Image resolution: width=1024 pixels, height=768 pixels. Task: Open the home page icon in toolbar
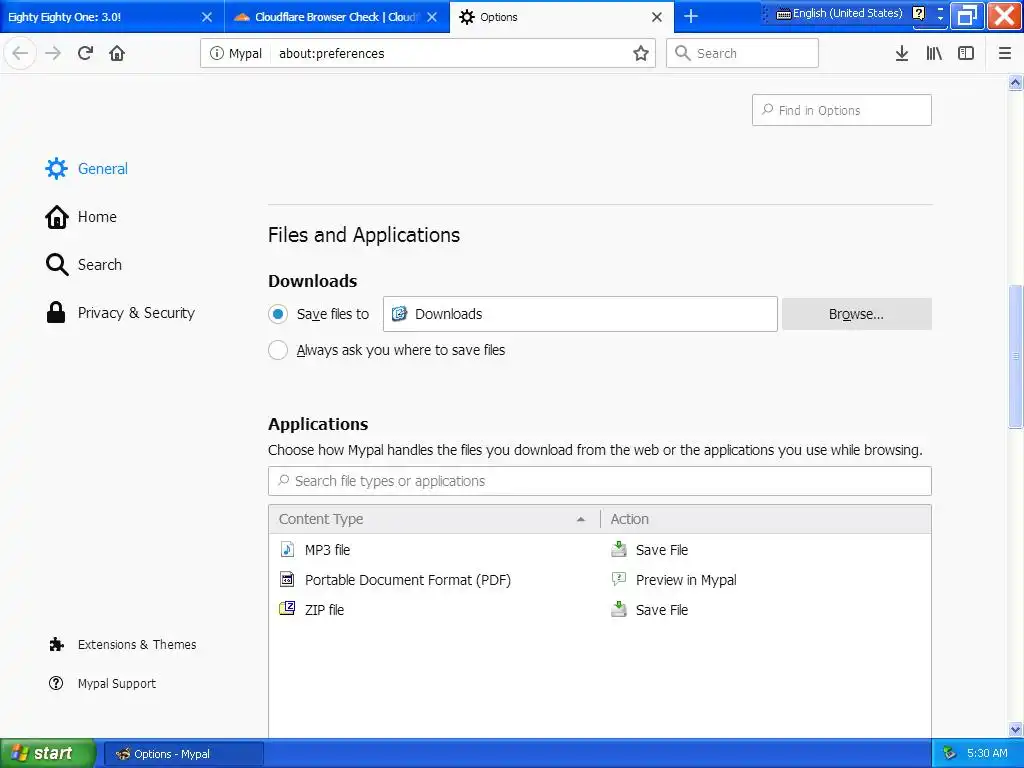[117, 53]
